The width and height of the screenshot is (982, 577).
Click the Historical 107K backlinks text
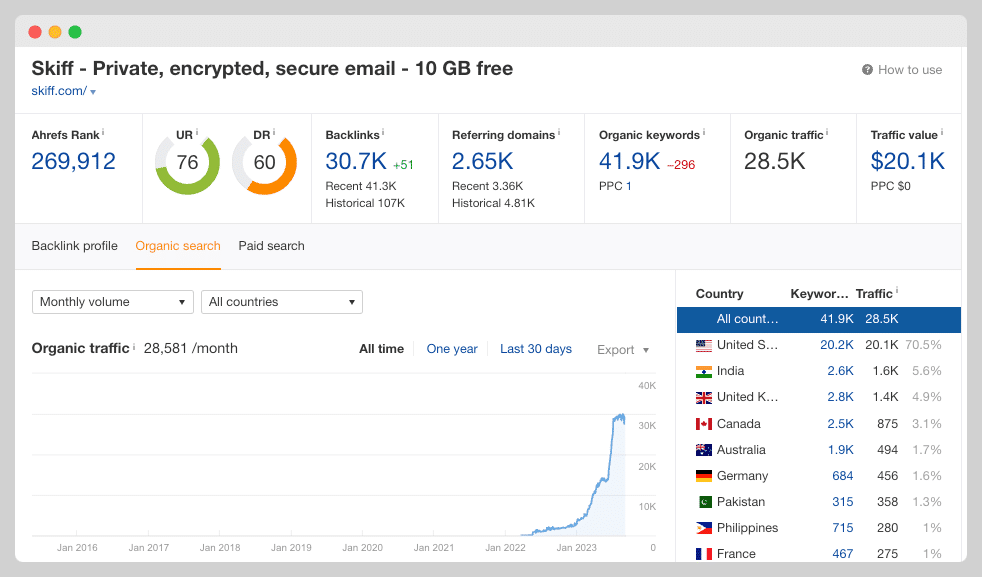[x=365, y=203]
